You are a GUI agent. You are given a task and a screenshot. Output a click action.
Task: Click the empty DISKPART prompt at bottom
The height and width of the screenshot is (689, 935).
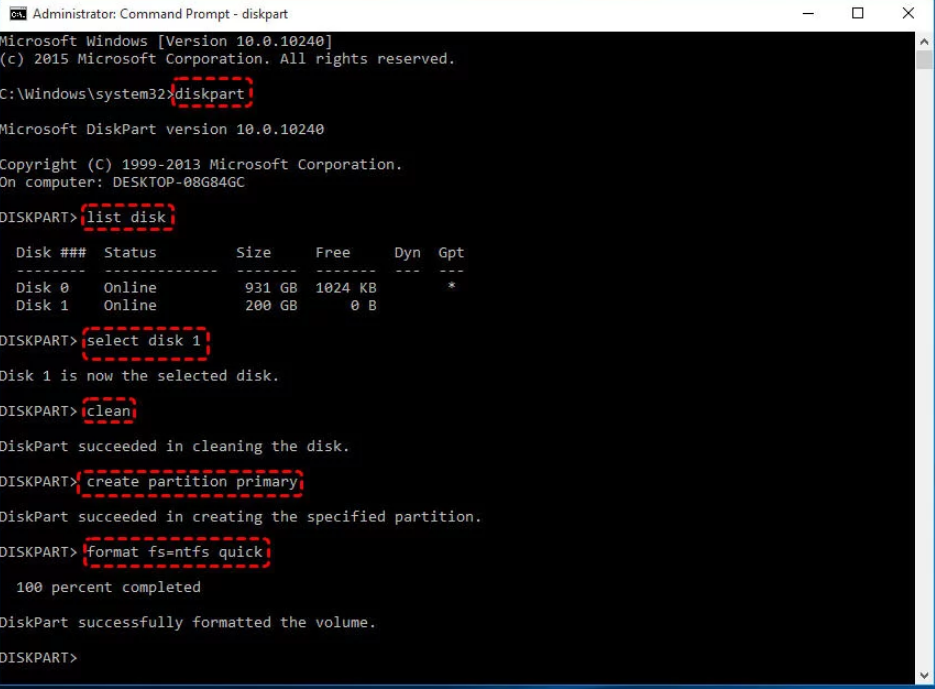coord(39,657)
